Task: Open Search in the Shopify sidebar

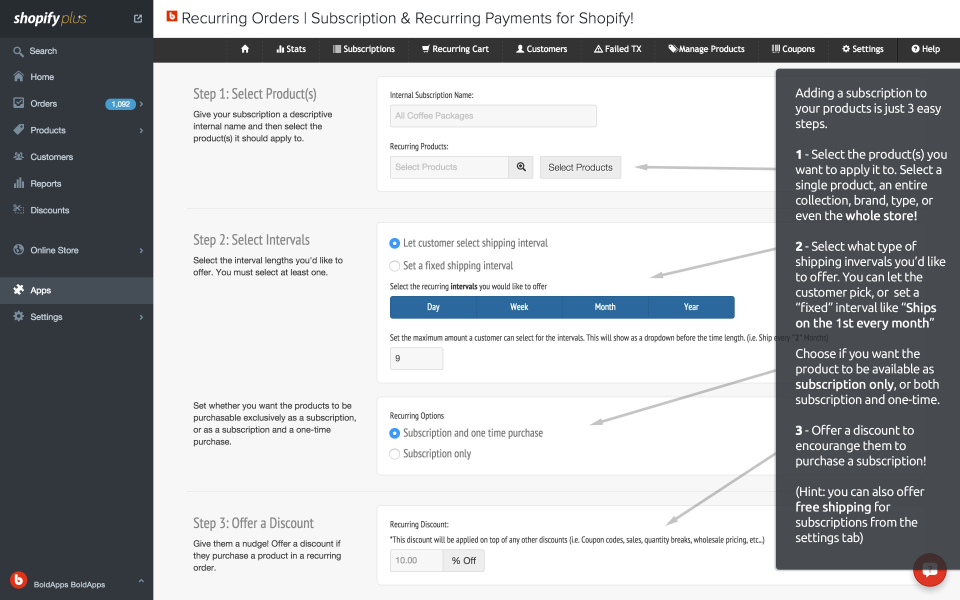Action: 43,51
